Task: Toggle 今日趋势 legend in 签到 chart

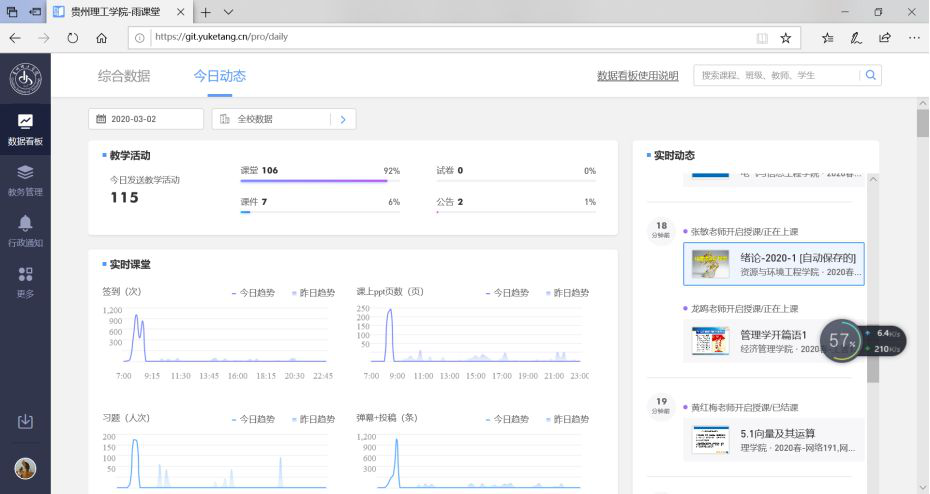Action: (256, 293)
